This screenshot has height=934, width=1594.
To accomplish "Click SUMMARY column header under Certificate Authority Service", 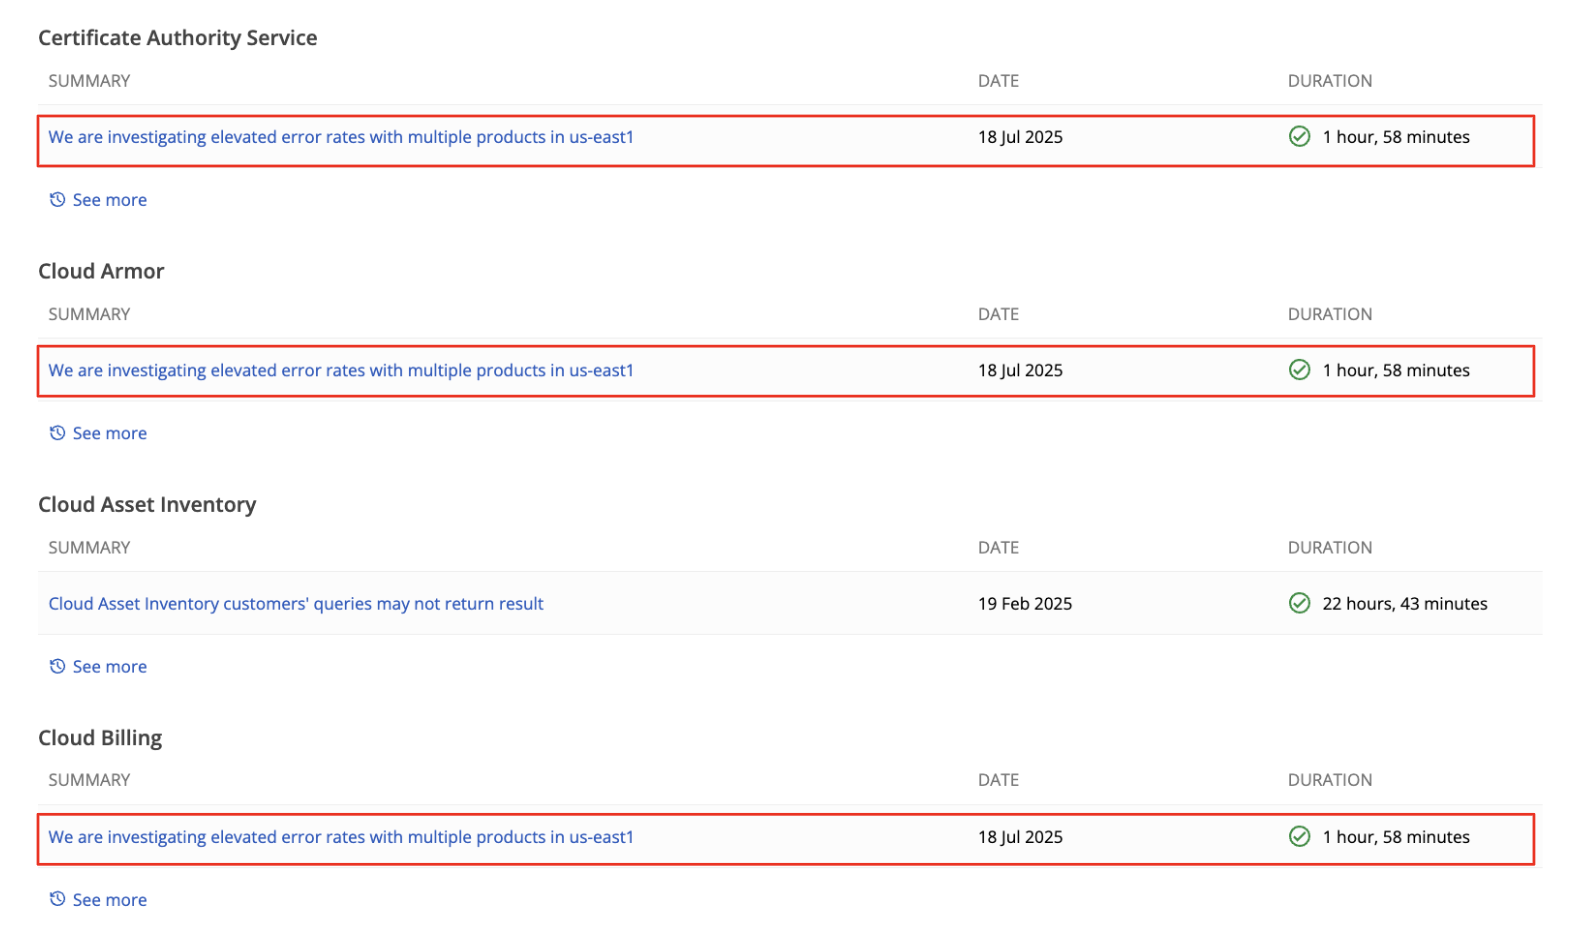I will (x=89, y=81).
